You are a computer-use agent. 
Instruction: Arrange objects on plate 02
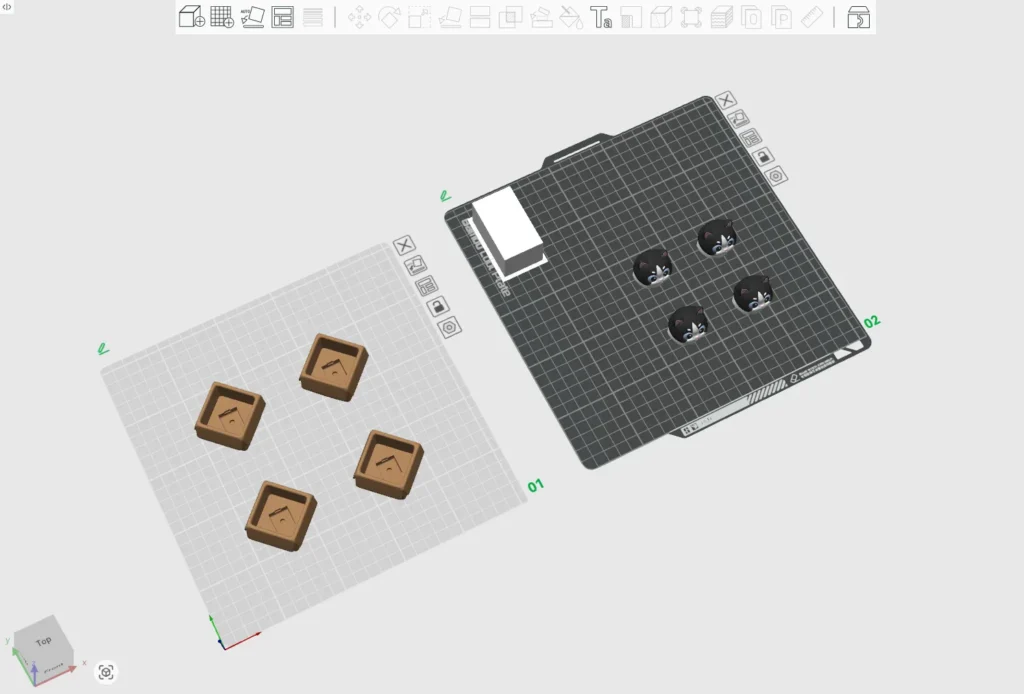point(751,138)
